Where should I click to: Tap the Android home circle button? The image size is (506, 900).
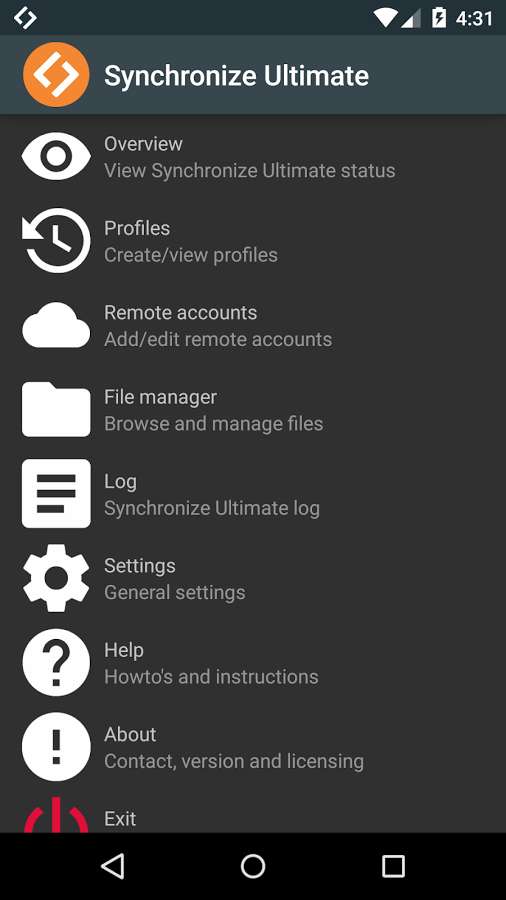coord(253,866)
